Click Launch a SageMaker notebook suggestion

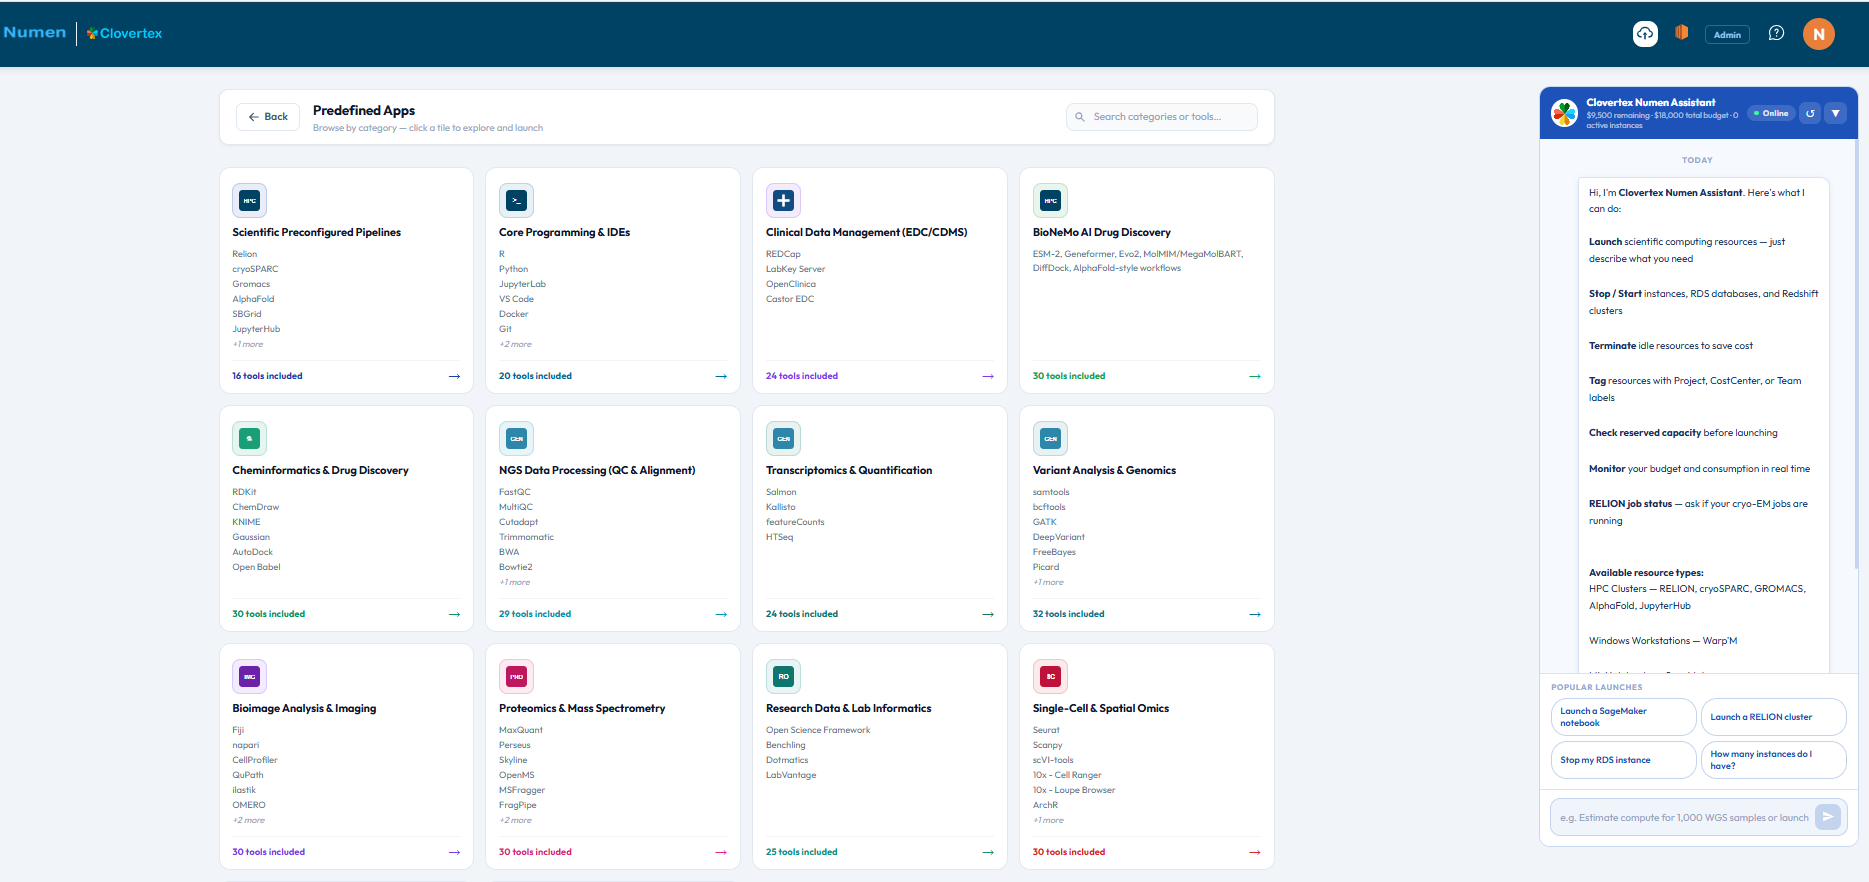pyautogui.click(x=1623, y=717)
